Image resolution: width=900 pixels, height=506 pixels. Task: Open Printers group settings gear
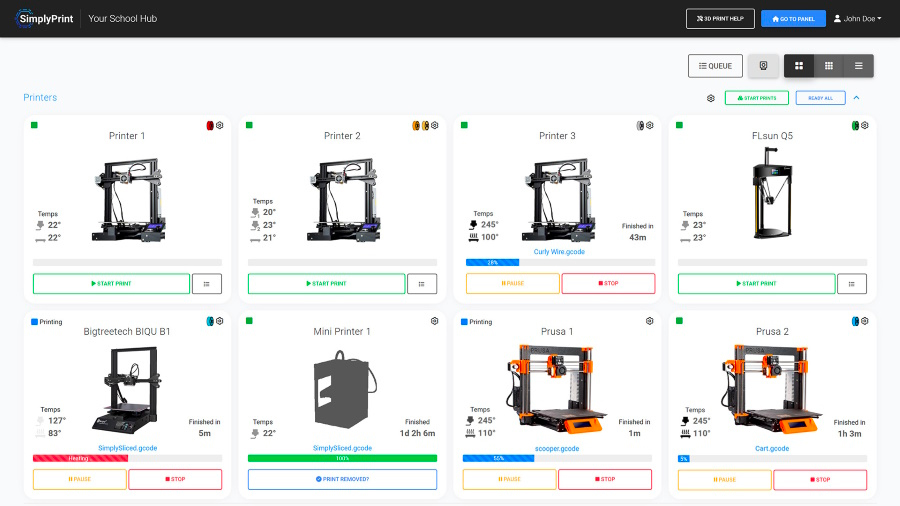[x=711, y=98]
